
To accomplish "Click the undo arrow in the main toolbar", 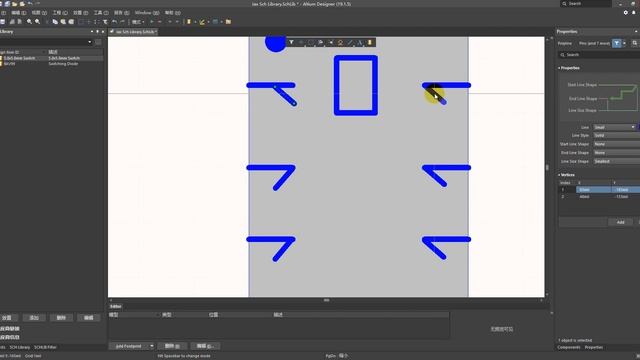I will (x=114, y=22).
